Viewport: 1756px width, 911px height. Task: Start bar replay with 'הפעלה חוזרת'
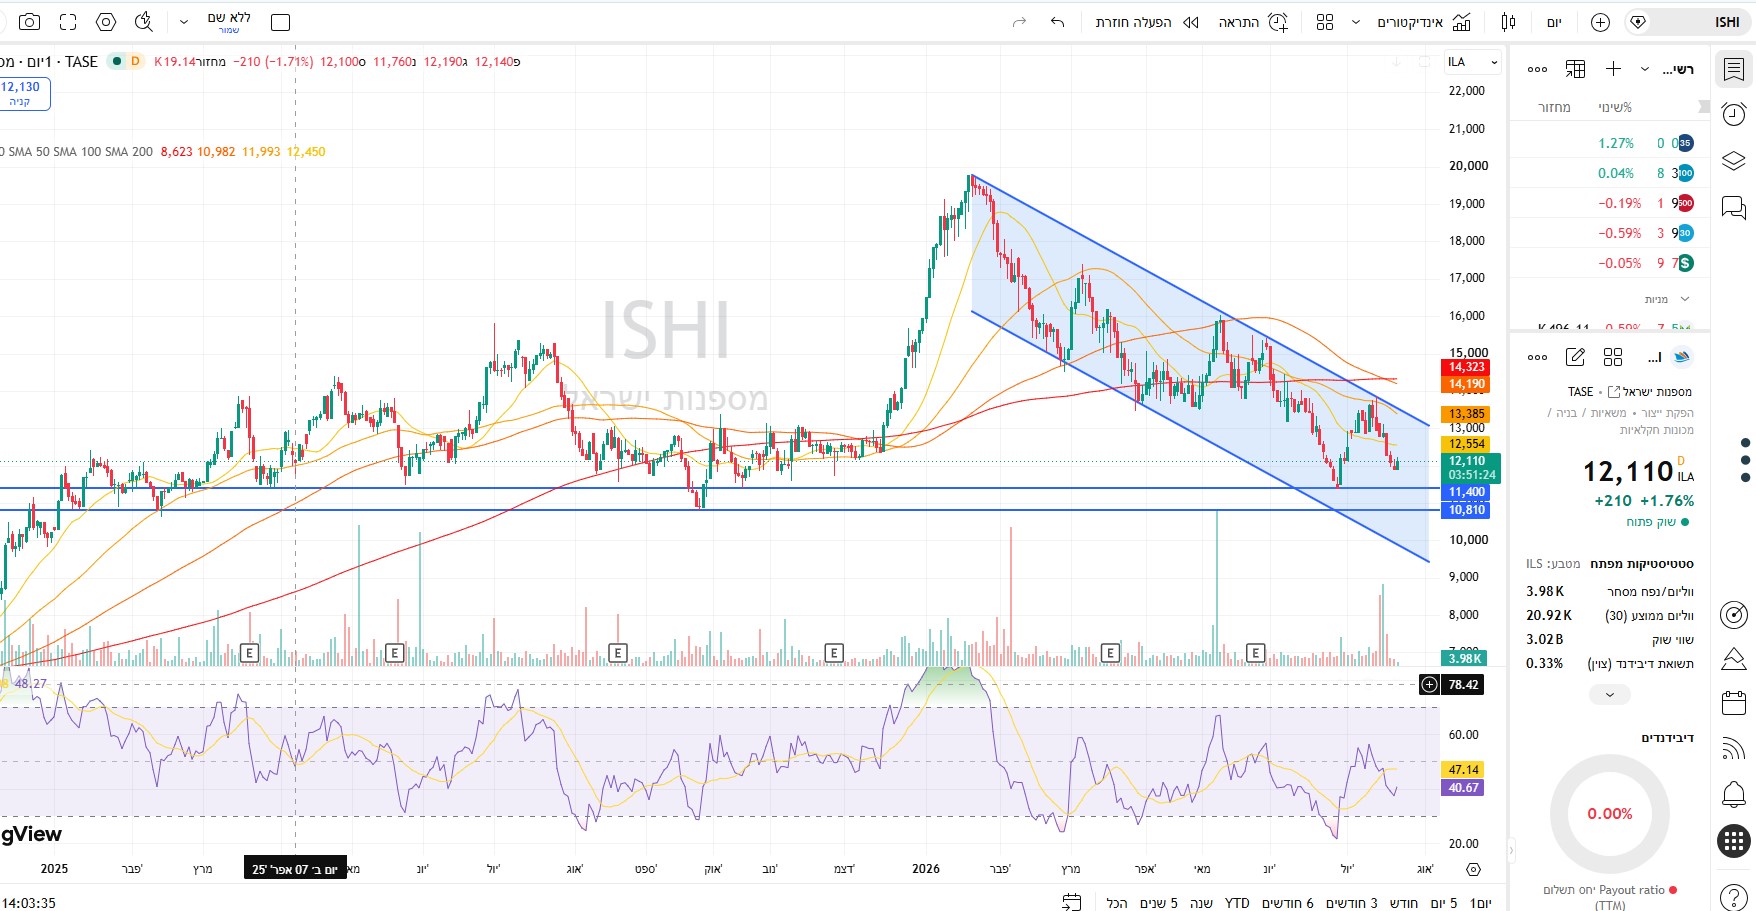tap(1147, 22)
